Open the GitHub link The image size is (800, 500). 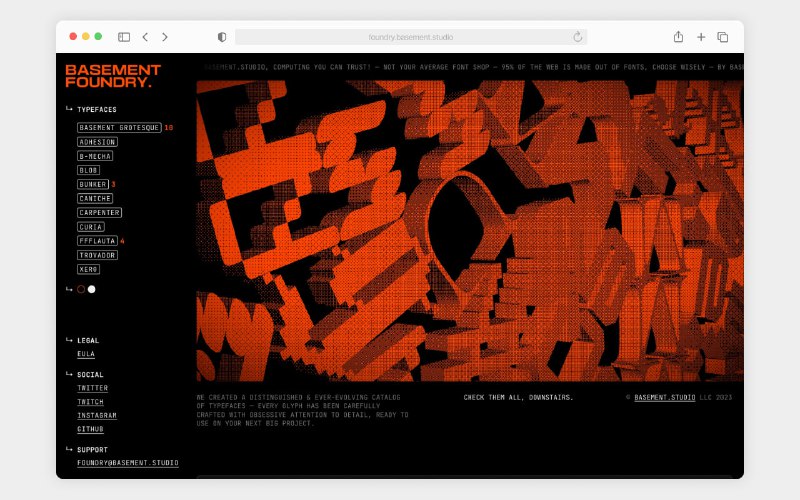[x=90, y=430]
